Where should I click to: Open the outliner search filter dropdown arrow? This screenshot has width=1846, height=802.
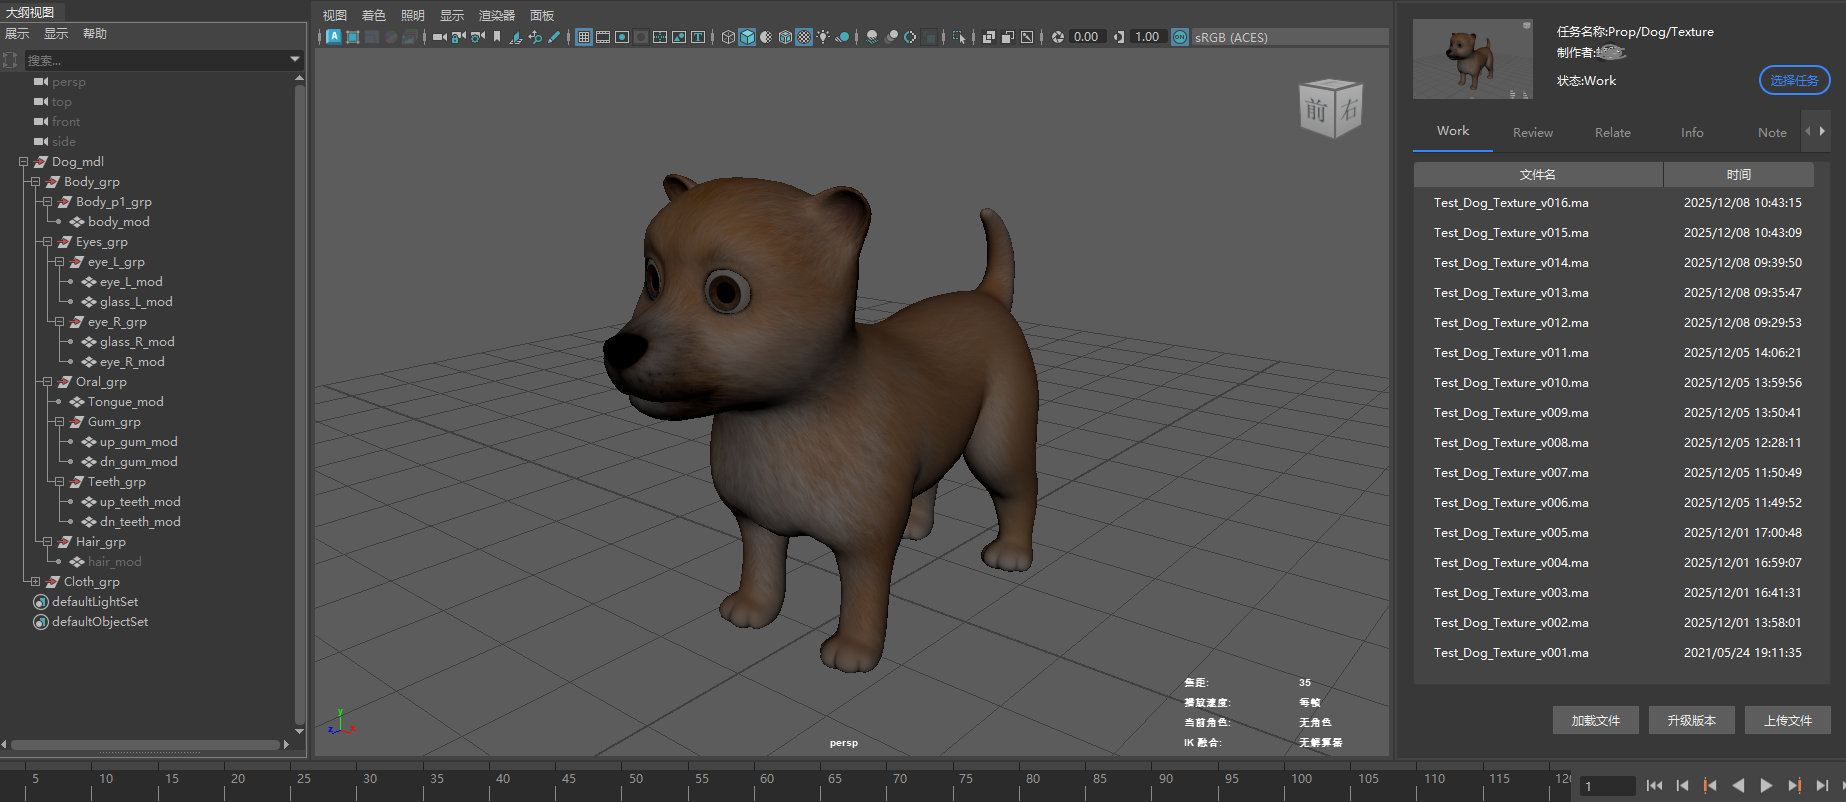point(295,60)
